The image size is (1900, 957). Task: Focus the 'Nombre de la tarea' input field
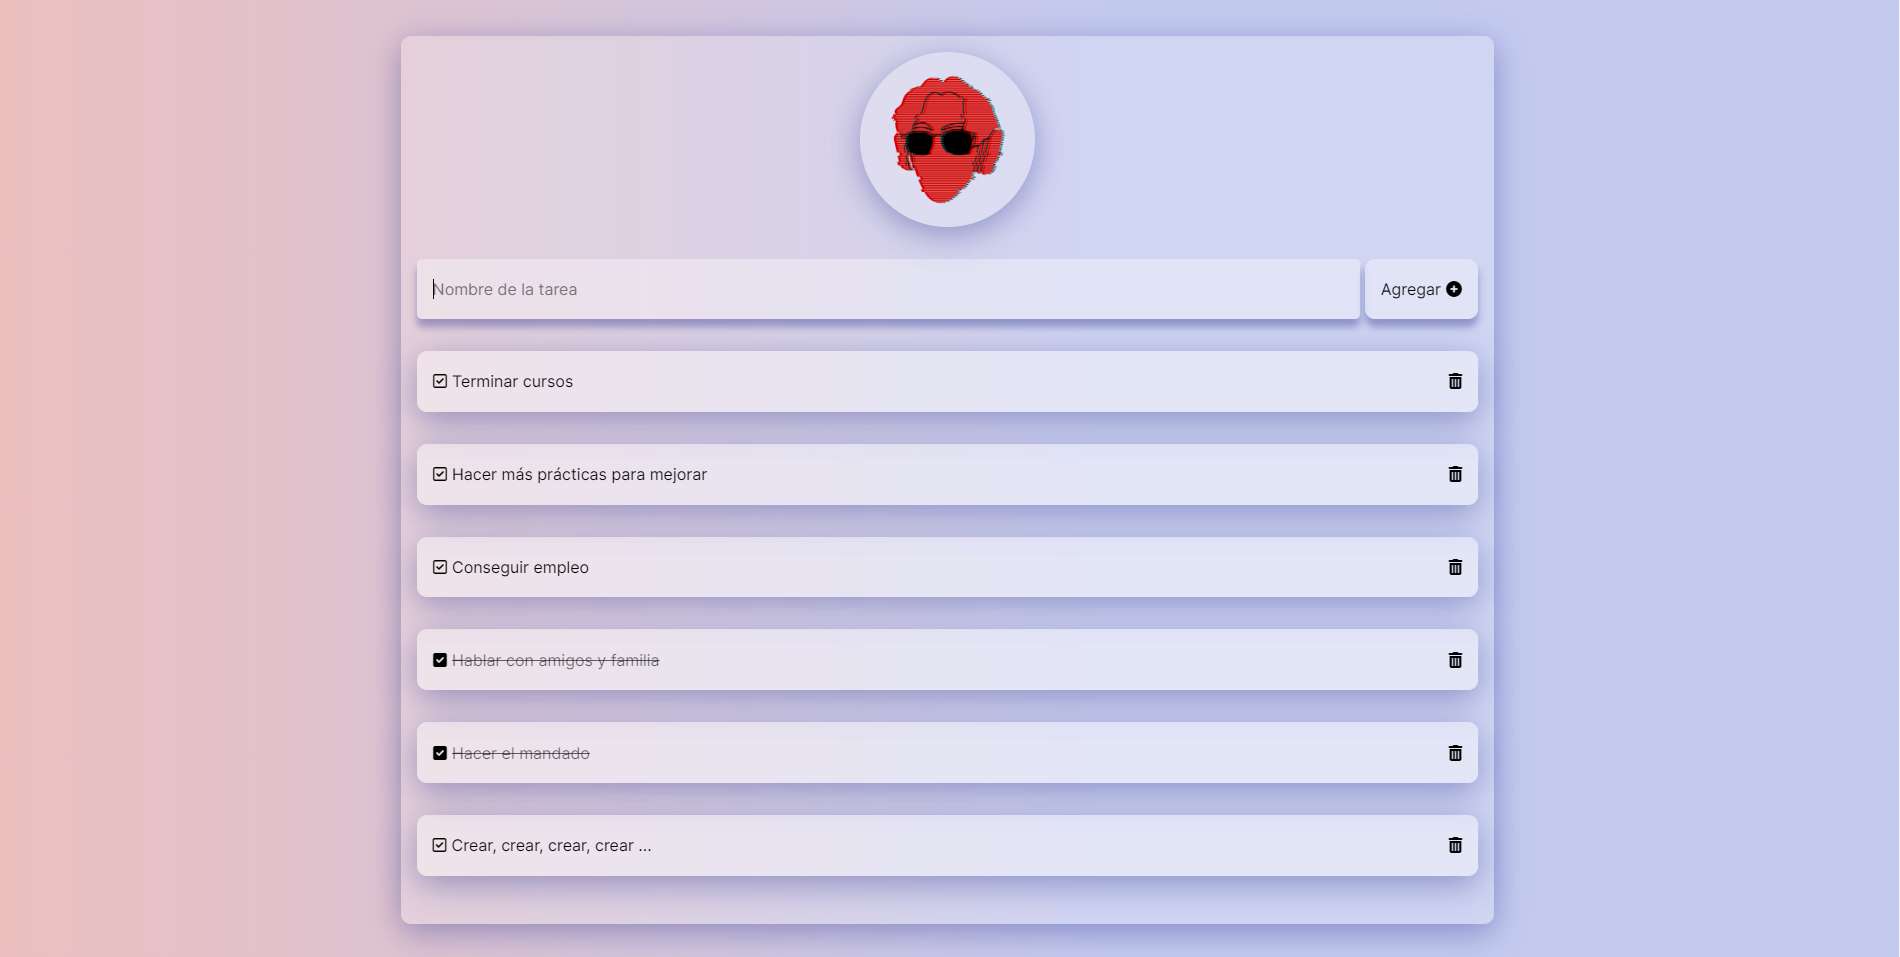tap(888, 289)
